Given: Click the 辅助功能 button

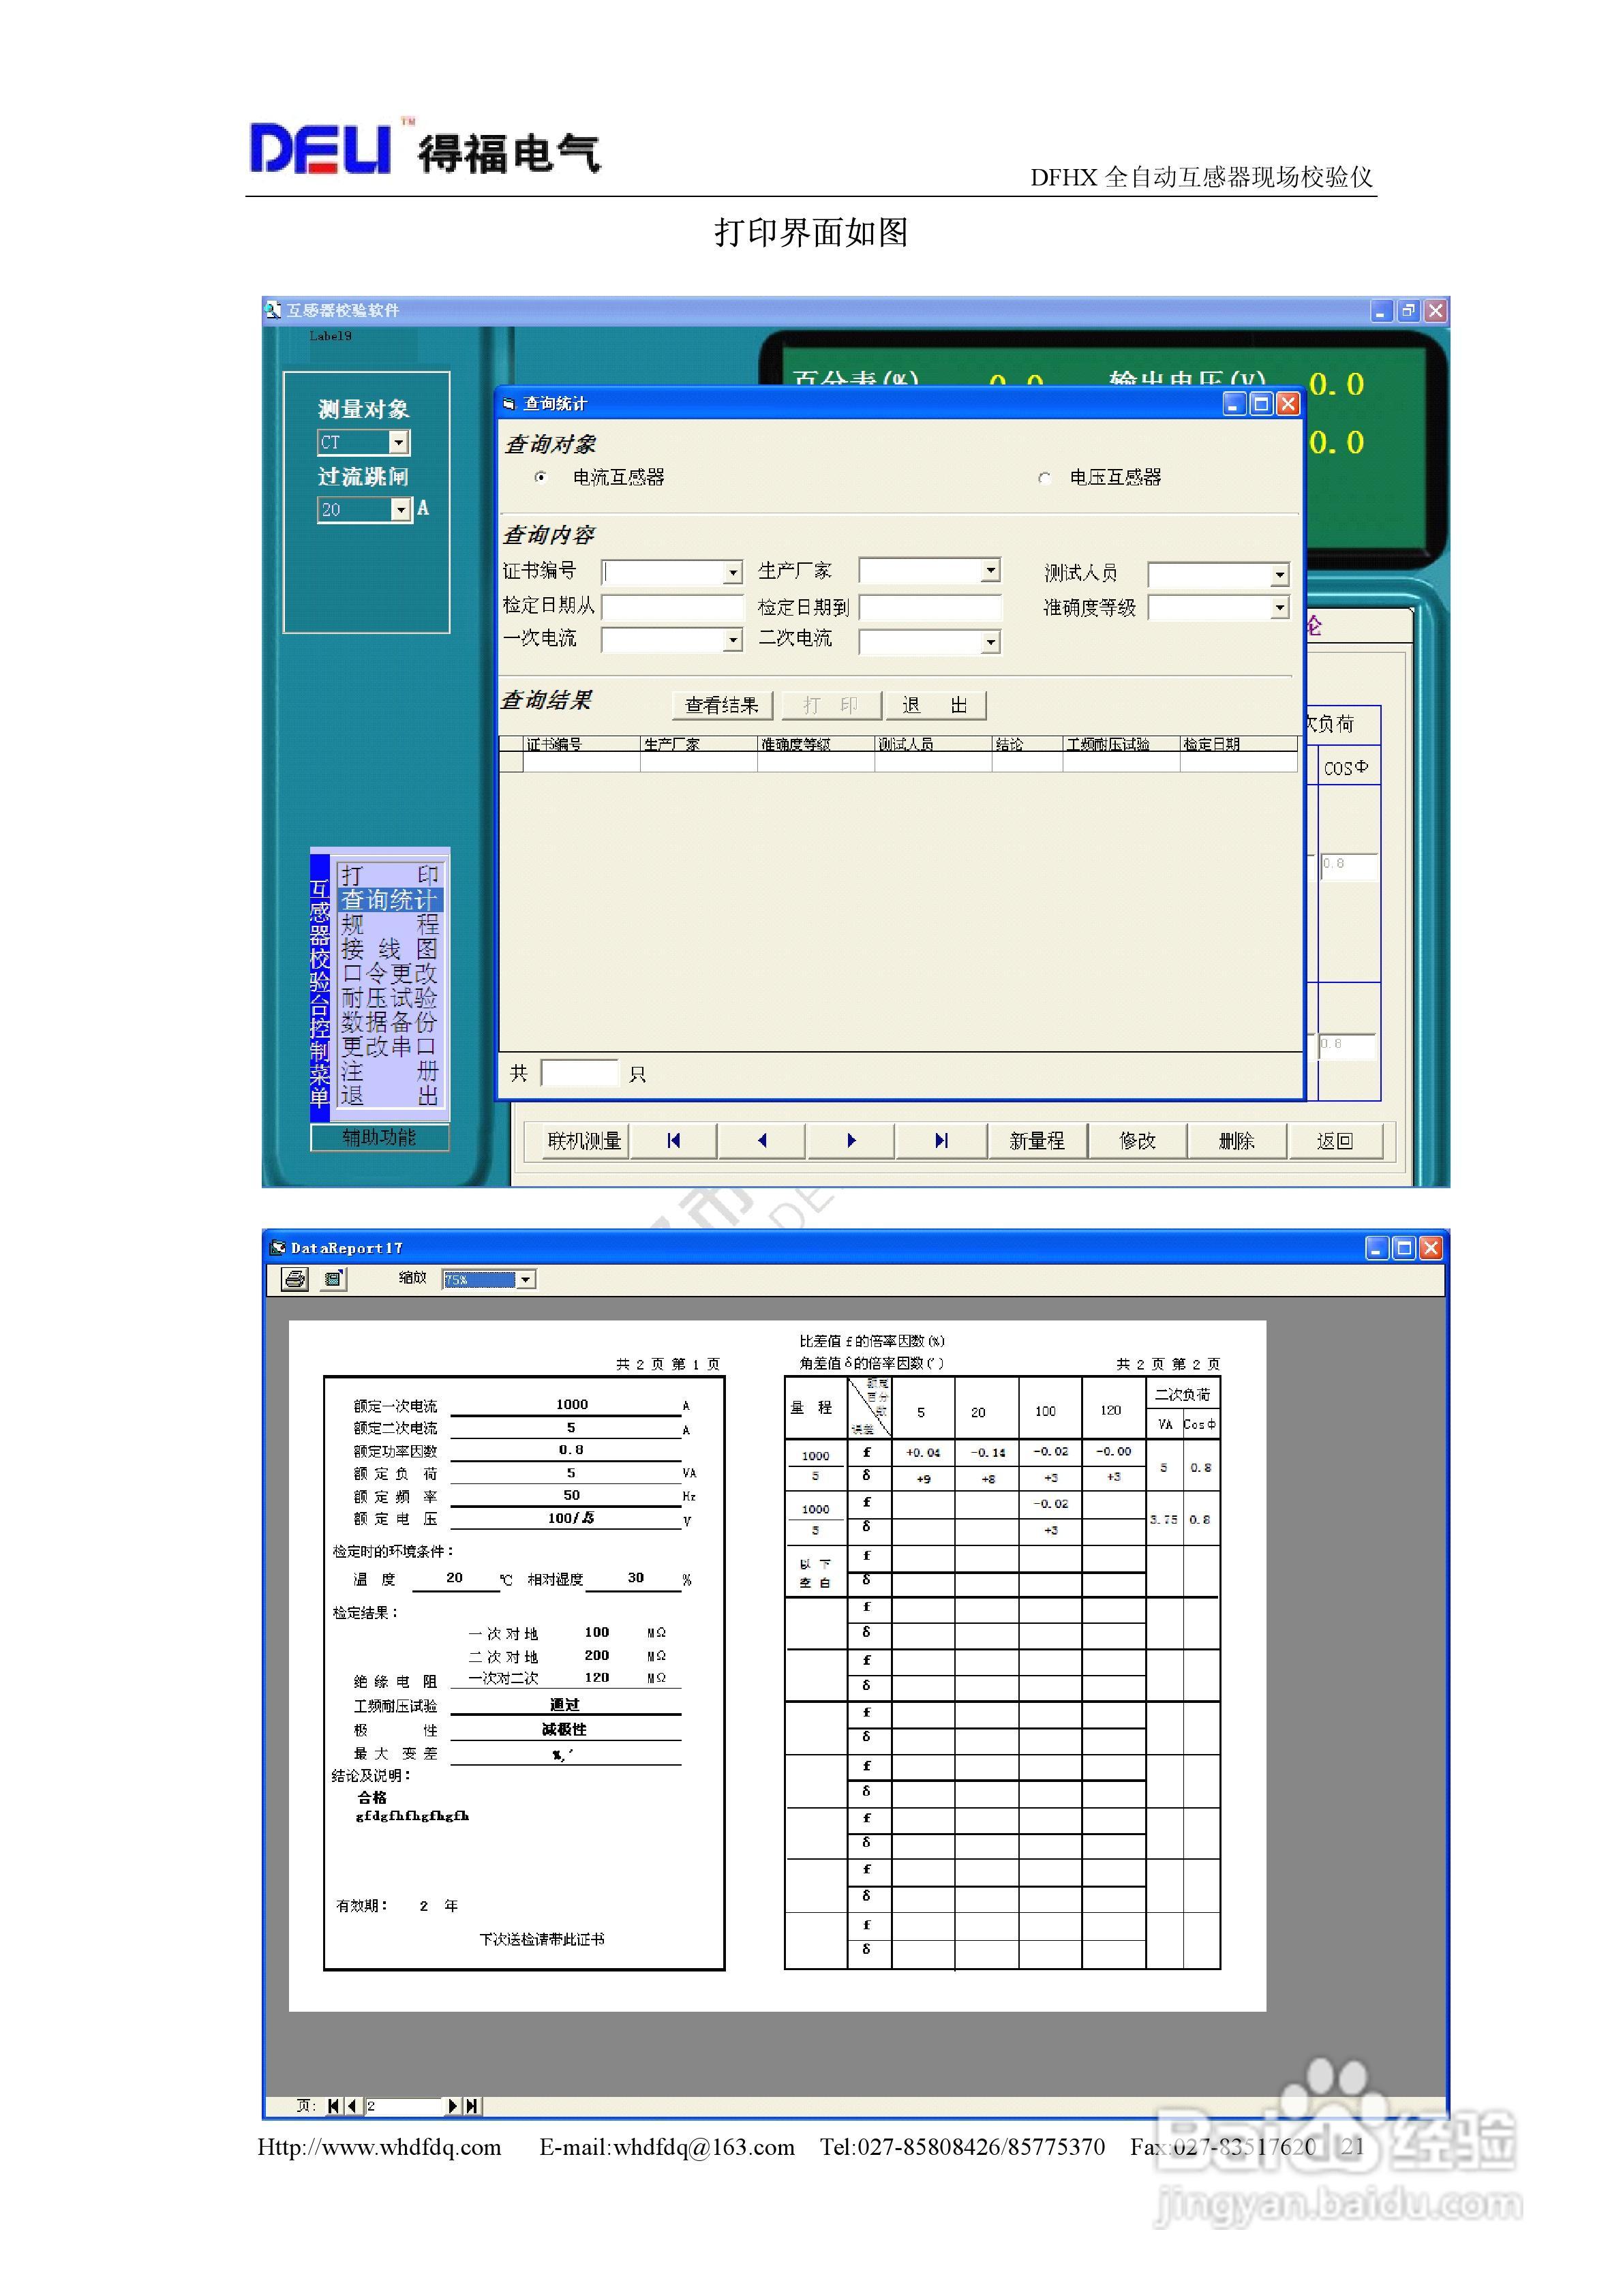Looking at the screenshot, I should 380,1137.
